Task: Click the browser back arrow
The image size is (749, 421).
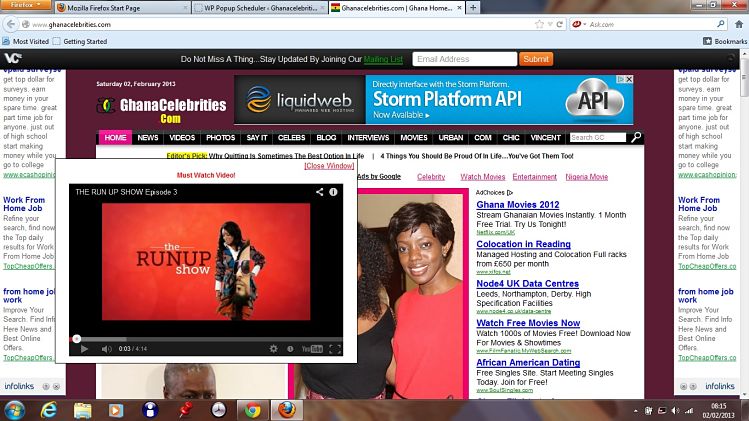Action: click(11, 24)
